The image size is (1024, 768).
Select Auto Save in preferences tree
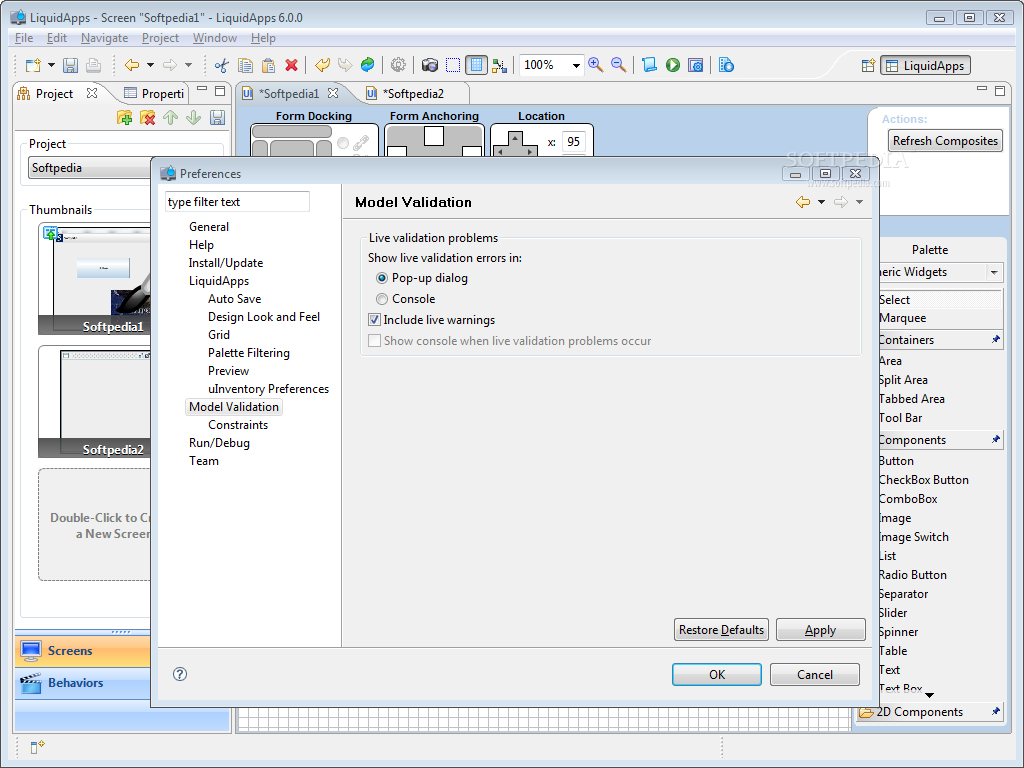tap(234, 299)
